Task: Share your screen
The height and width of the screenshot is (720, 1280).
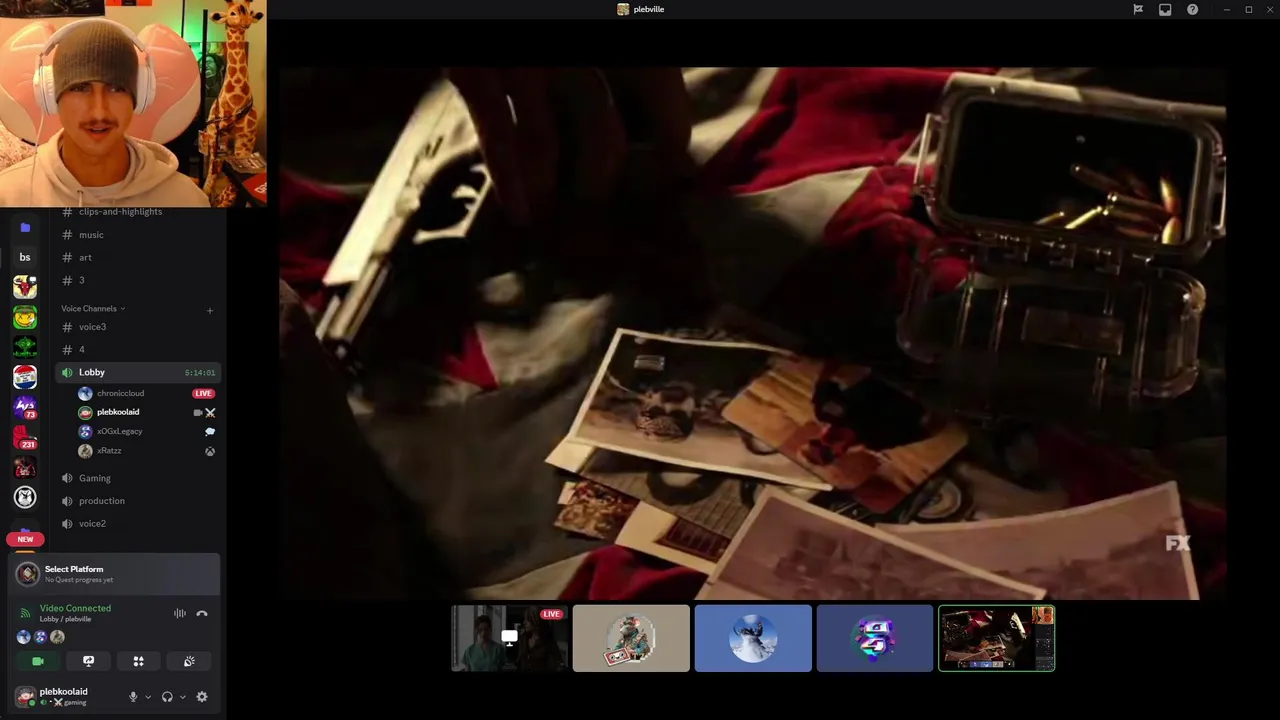Action: (x=88, y=661)
